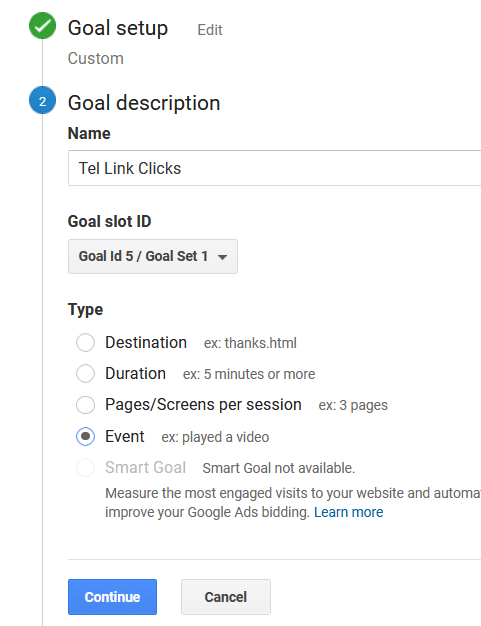Click the Custom text under Goal setup

click(x=96, y=59)
